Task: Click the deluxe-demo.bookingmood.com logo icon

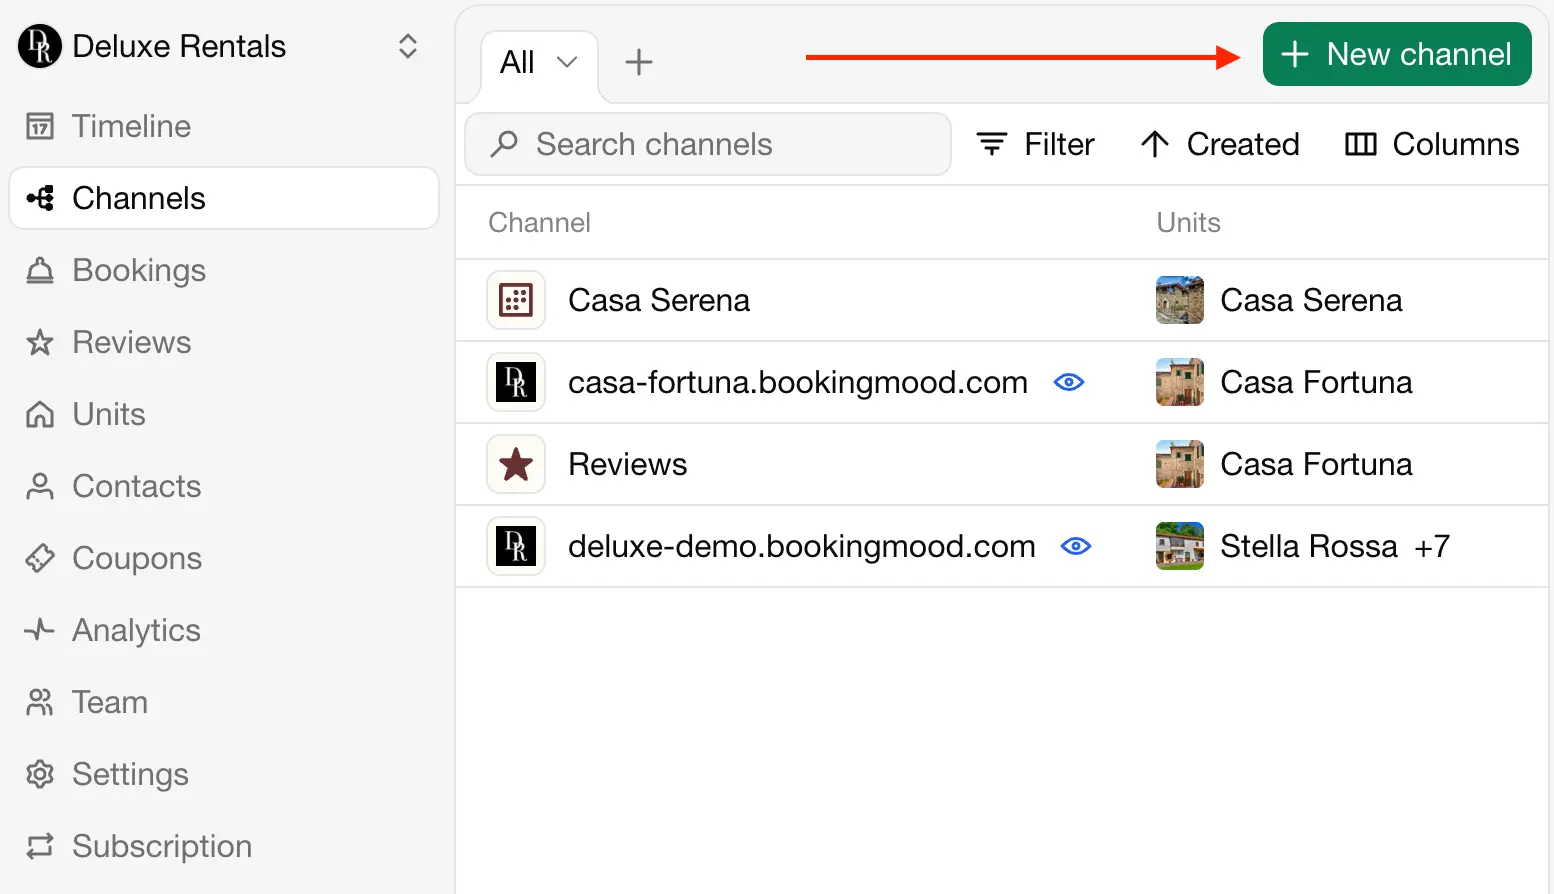Action: [x=516, y=546]
